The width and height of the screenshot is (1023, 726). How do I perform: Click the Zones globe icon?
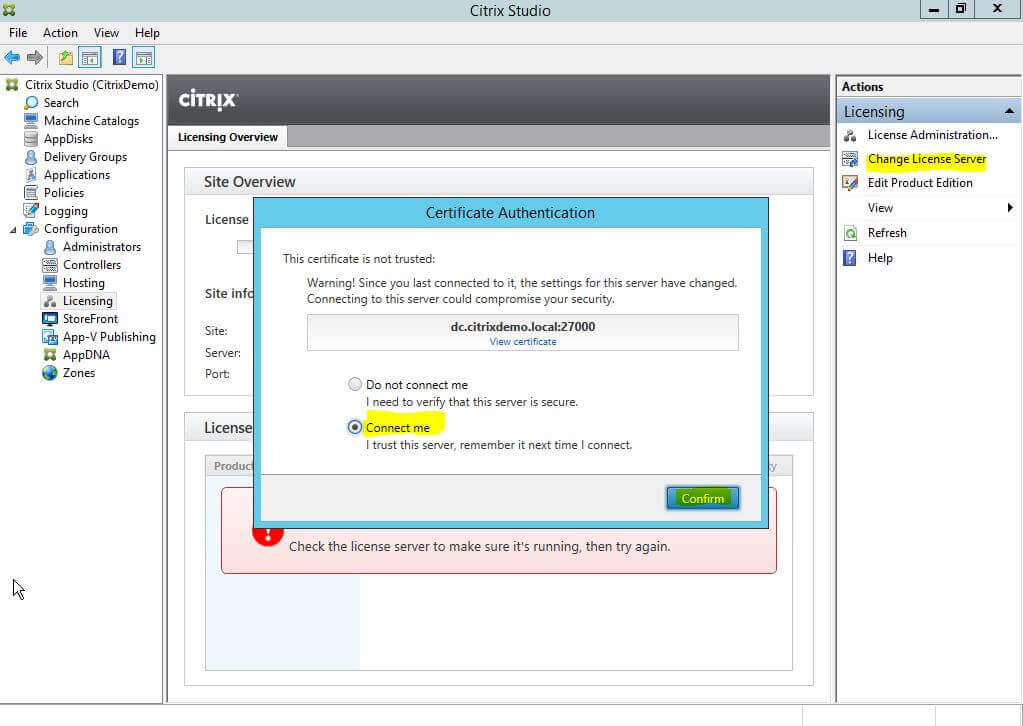tap(50, 373)
